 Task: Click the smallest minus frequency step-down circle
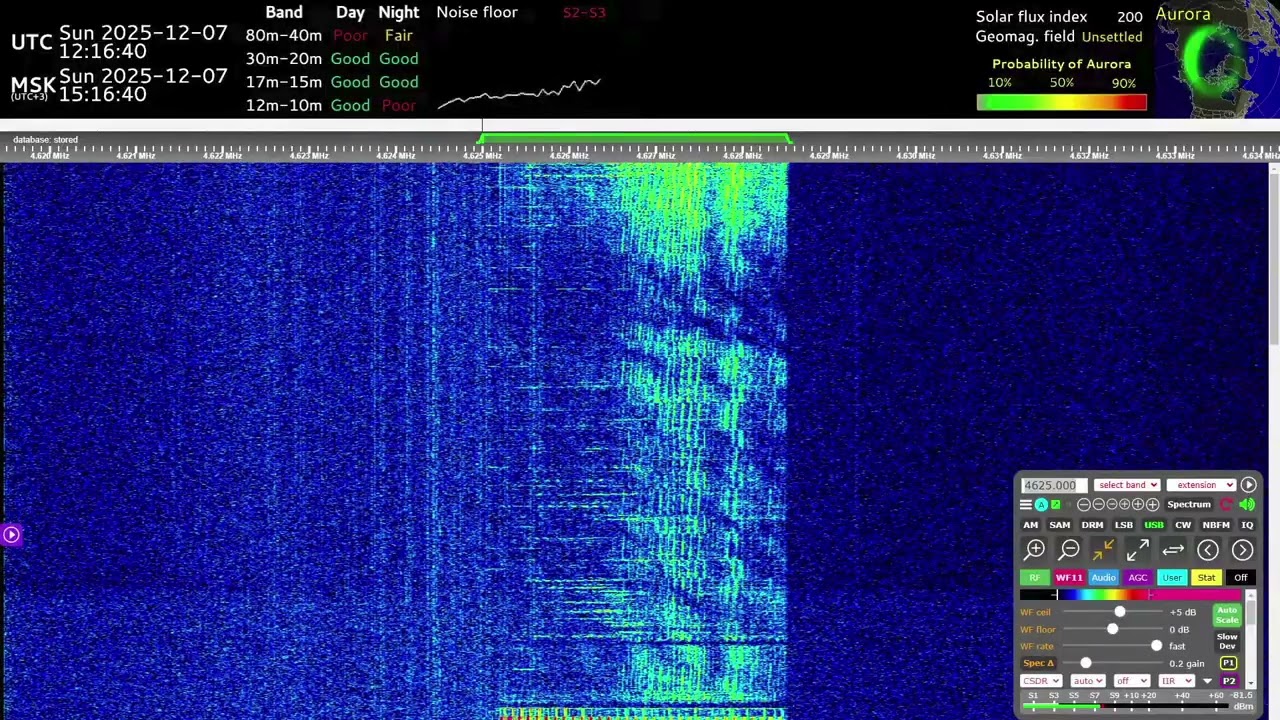[1112, 504]
